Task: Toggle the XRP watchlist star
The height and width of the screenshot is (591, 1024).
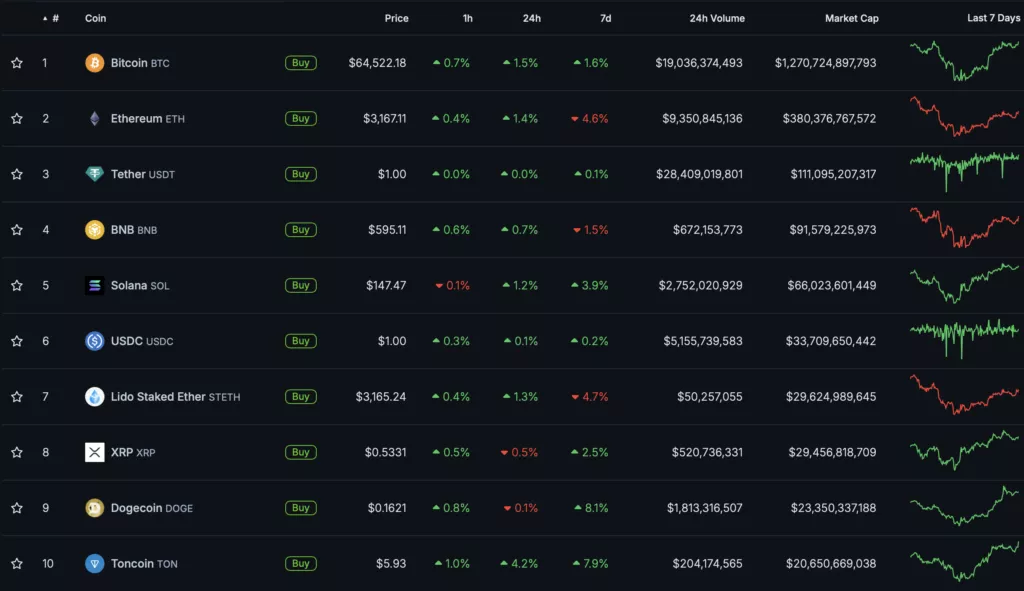Action: pyautogui.click(x=17, y=452)
